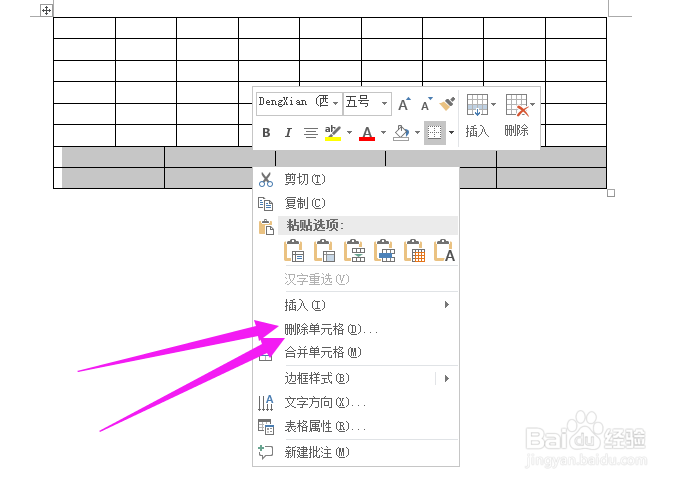Screen dimensions: 685x484
Task: Click the 删除 label in mini toolbar
Action: (516, 131)
